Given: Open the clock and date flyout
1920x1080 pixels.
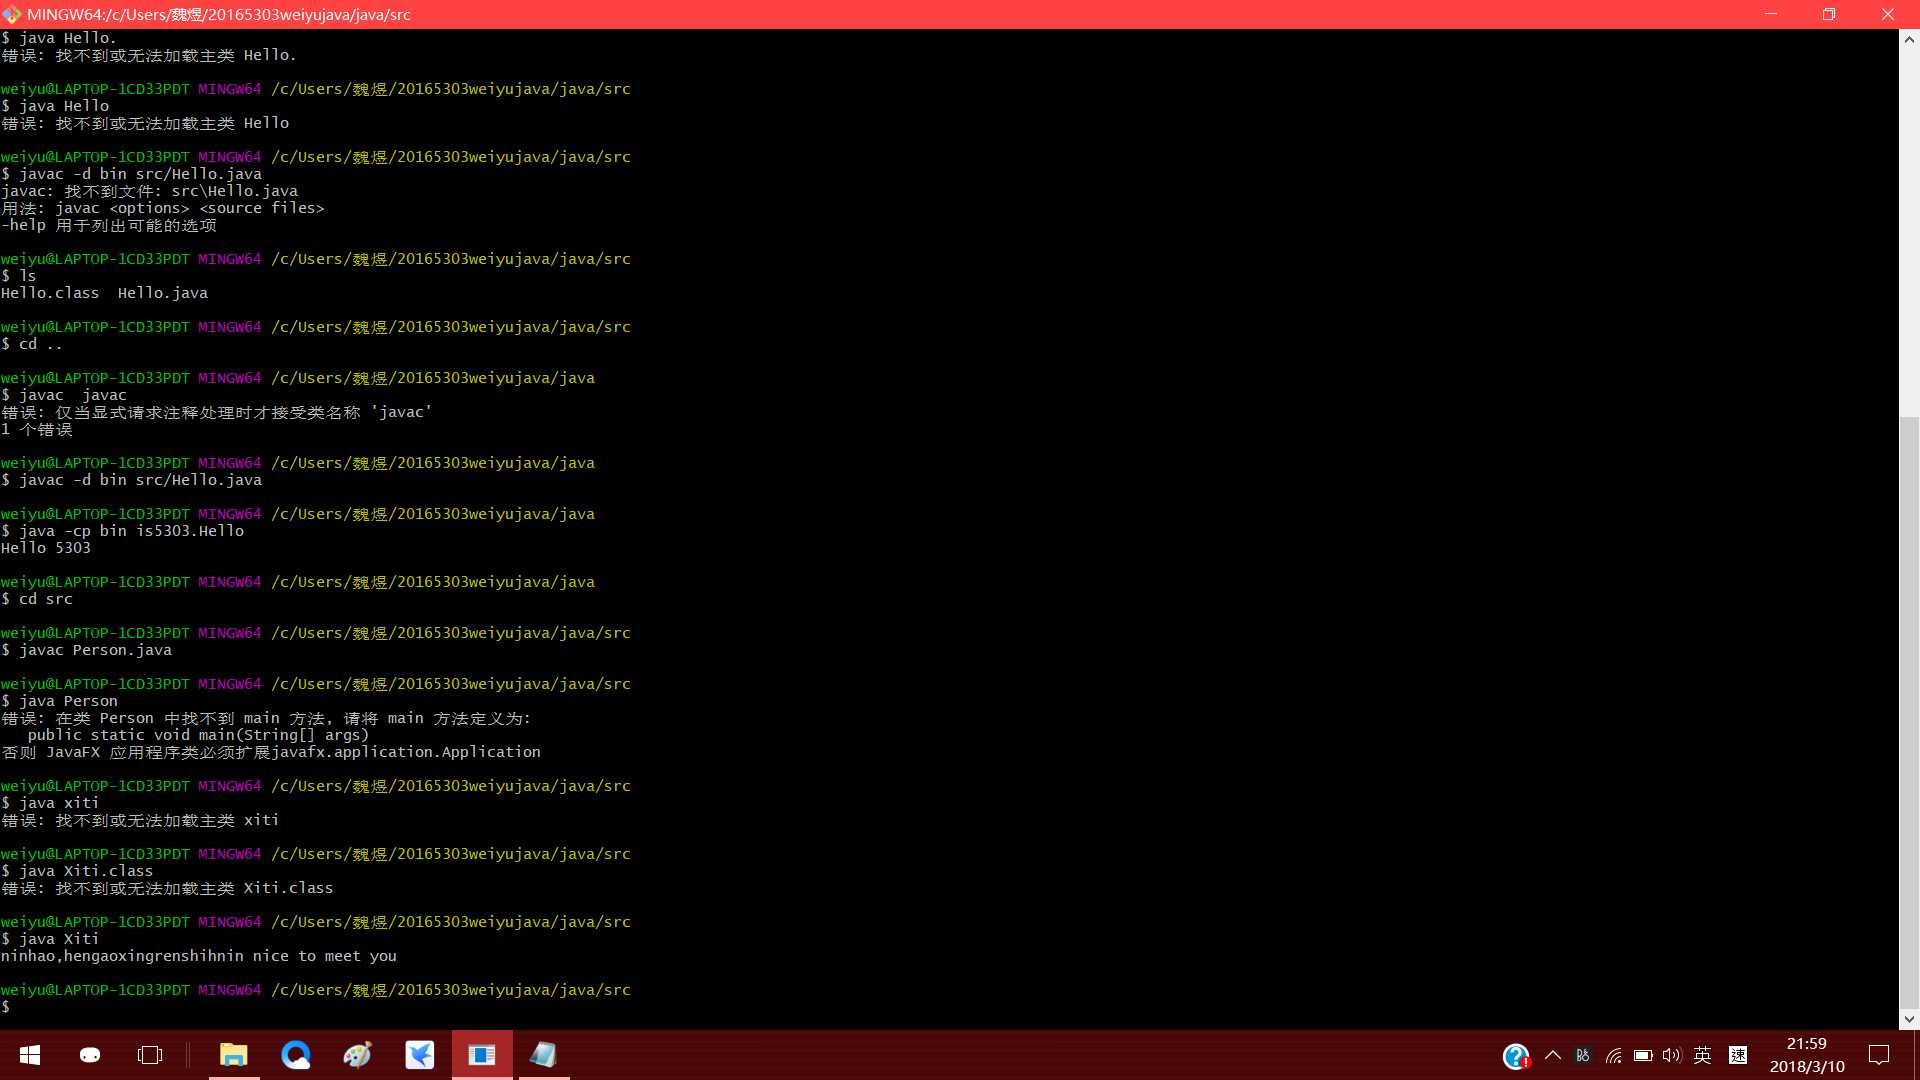Looking at the screenshot, I should (x=1807, y=1055).
